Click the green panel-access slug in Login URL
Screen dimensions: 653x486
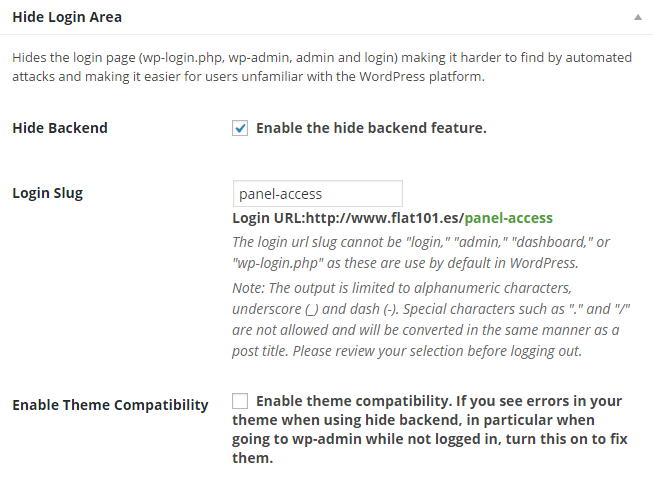(x=509, y=217)
